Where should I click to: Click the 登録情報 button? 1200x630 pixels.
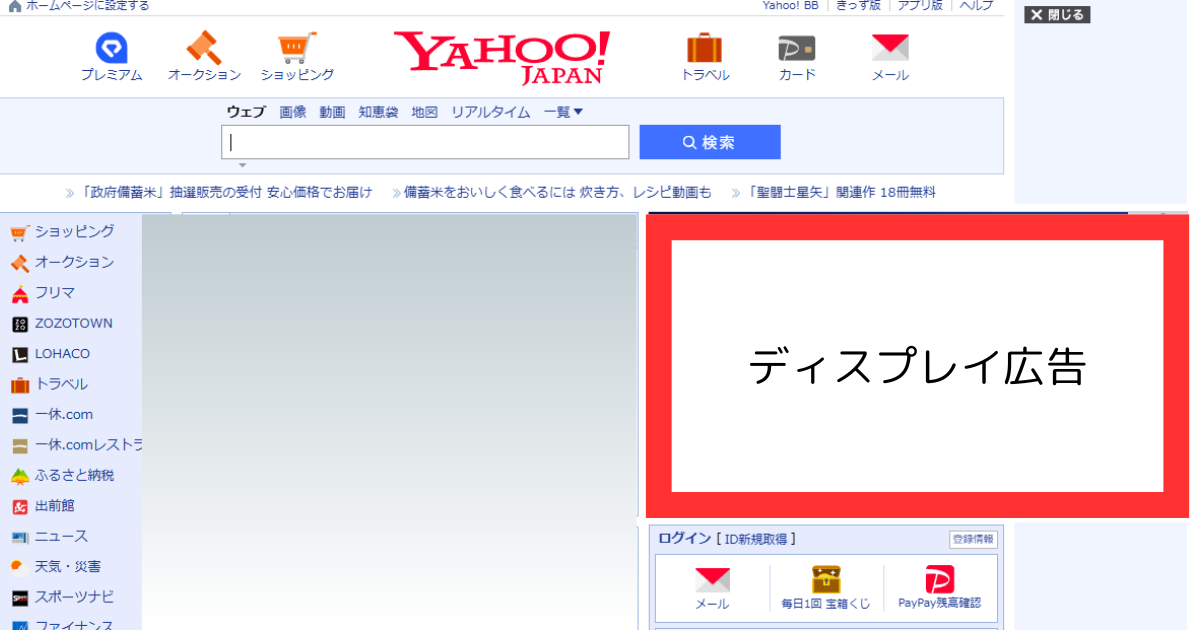(973, 539)
